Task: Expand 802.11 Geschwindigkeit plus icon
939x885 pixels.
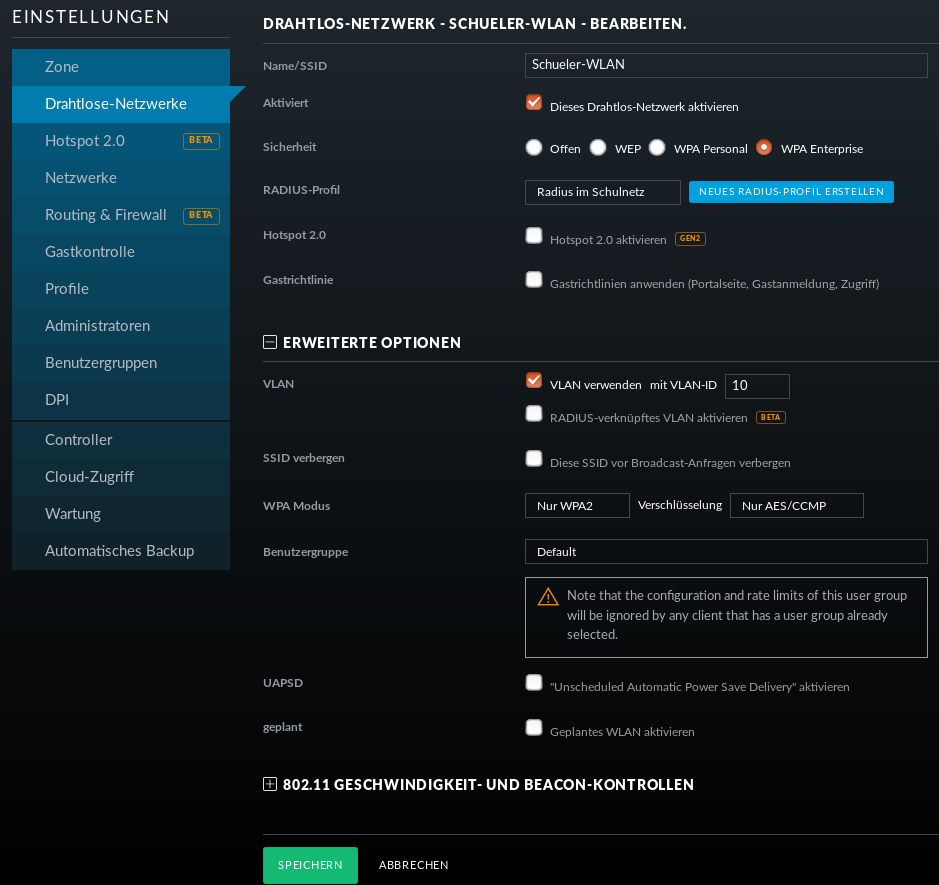Action: 269,784
